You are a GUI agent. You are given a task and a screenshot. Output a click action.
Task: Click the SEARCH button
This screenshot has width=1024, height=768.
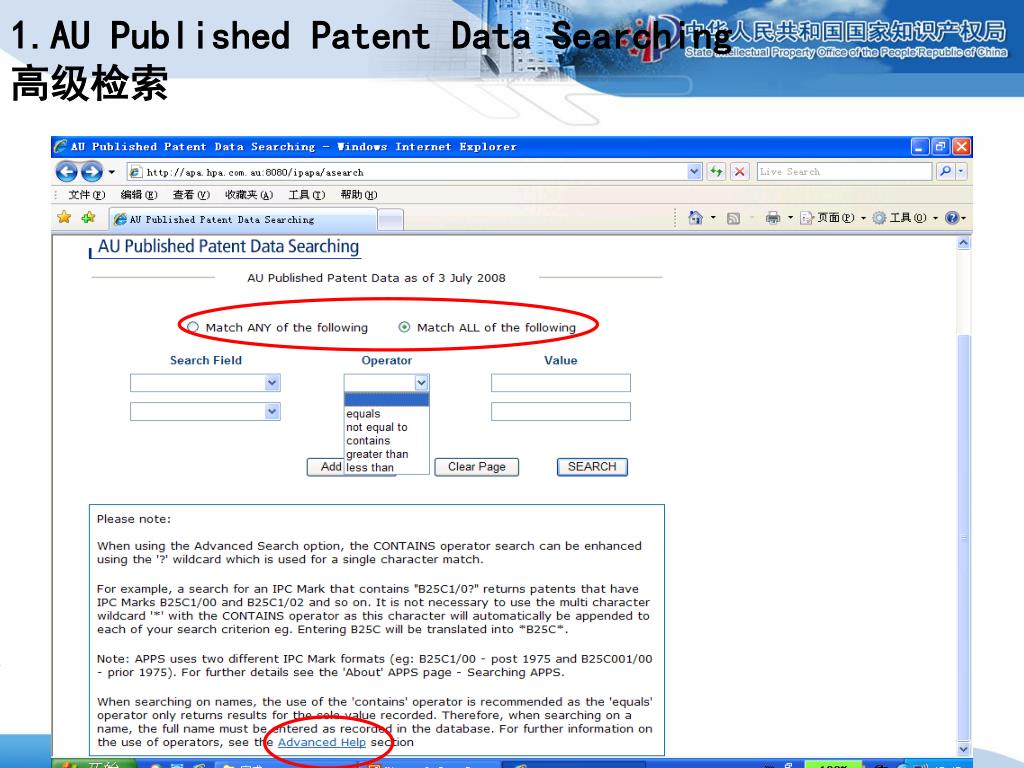pyautogui.click(x=592, y=467)
